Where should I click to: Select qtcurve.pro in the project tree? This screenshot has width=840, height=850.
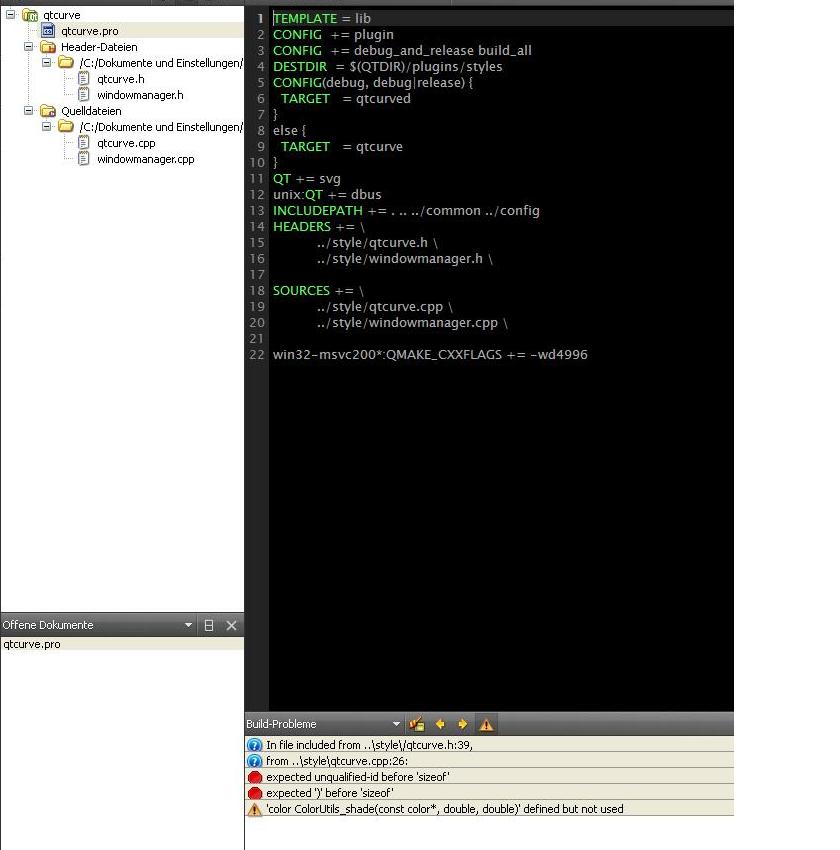pos(89,31)
